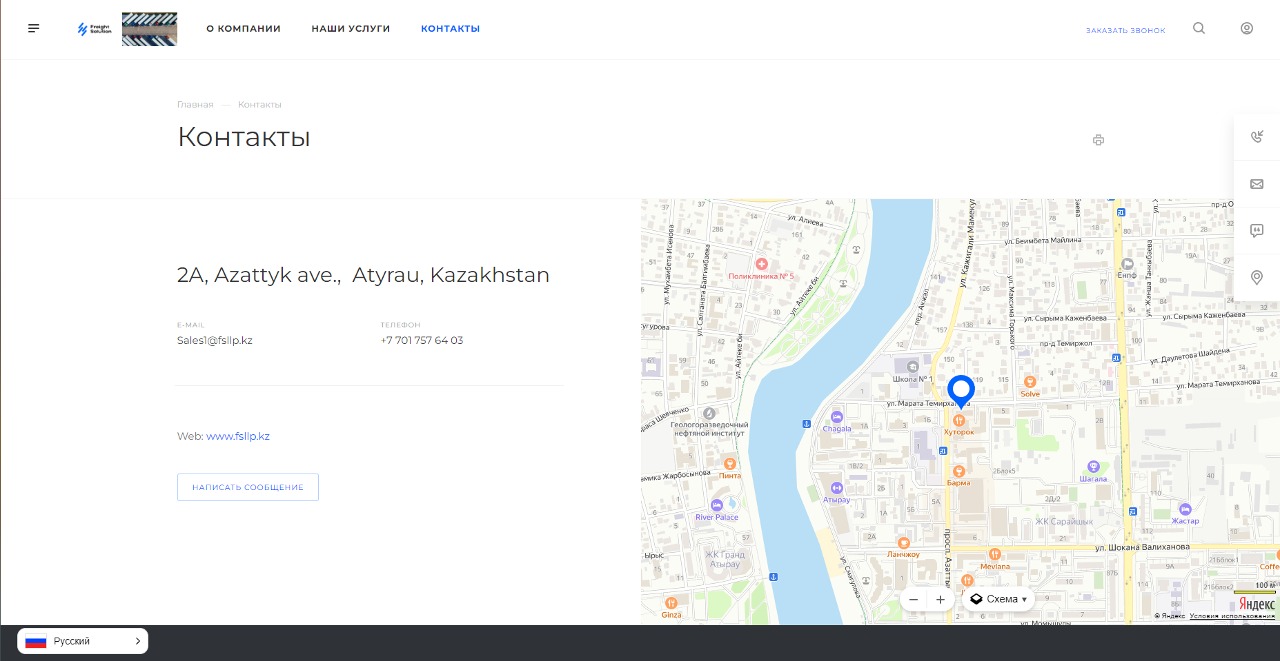1280x661 pixels.
Task: Click the header banner thumbnail image
Action: tap(149, 29)
